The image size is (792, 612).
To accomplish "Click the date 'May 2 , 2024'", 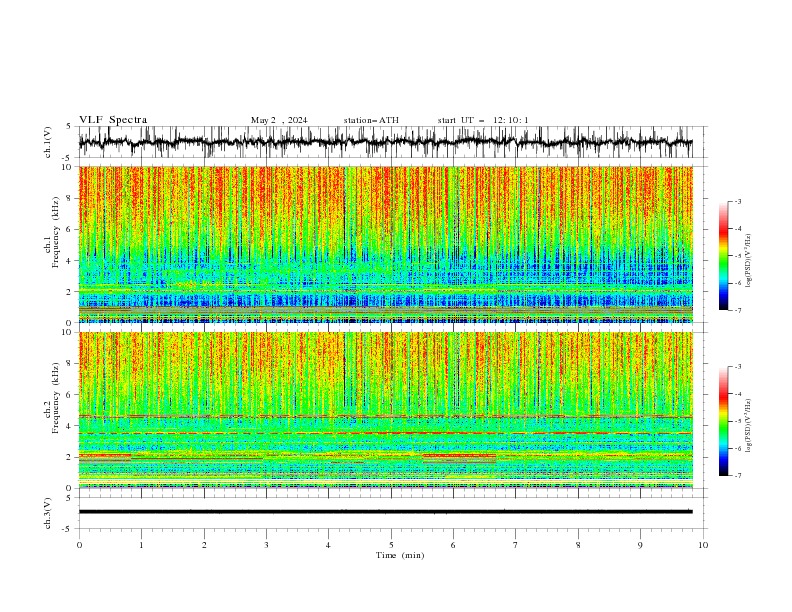I will click(279, 120).
